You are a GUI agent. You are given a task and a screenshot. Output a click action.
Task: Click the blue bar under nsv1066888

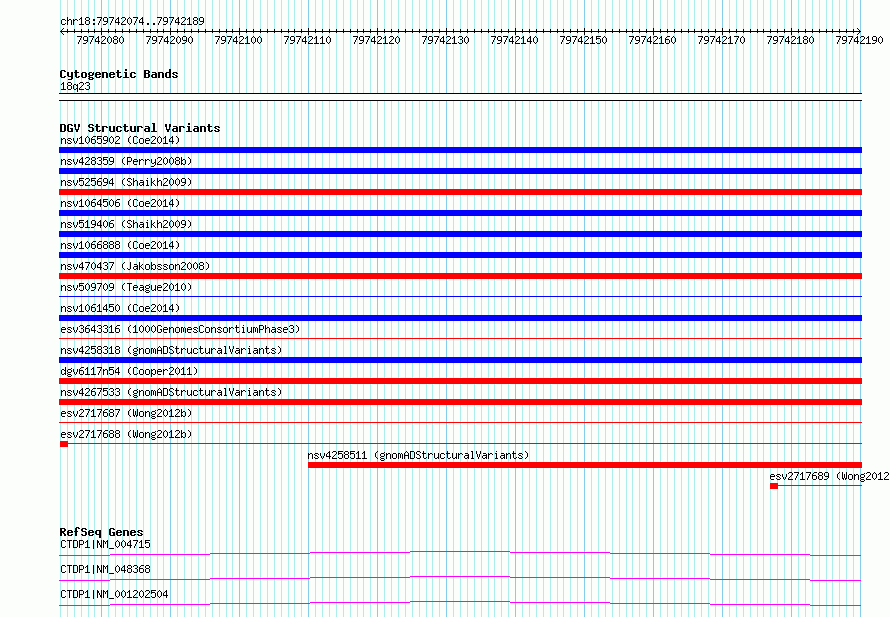pyautogui.click(x=460, y=255)
